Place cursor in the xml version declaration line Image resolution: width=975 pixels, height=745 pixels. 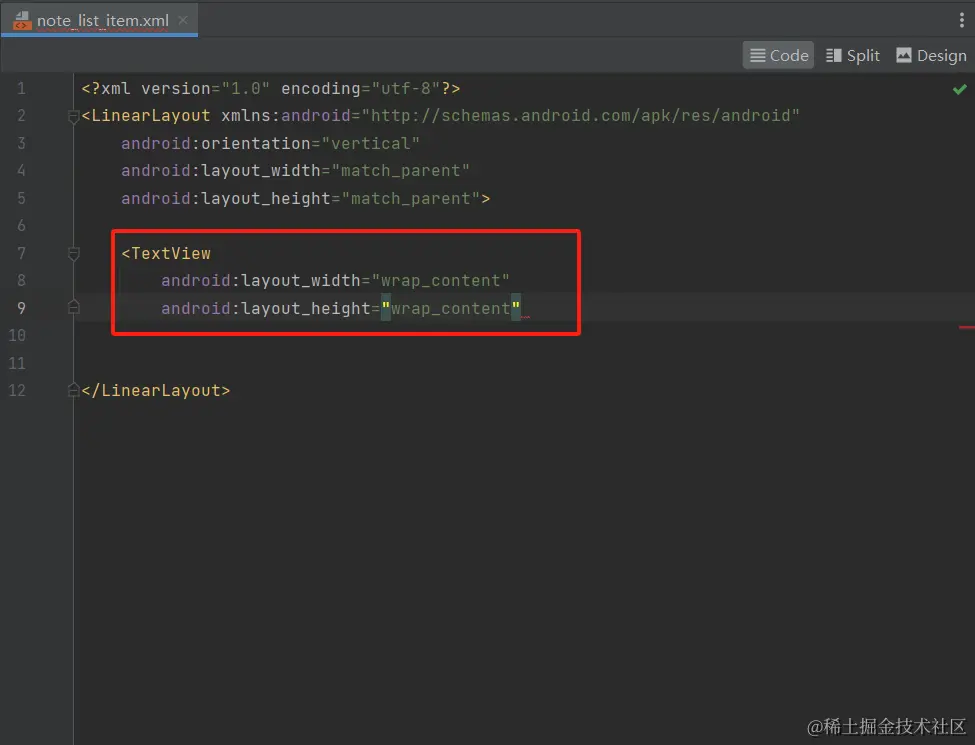(270, 88)
